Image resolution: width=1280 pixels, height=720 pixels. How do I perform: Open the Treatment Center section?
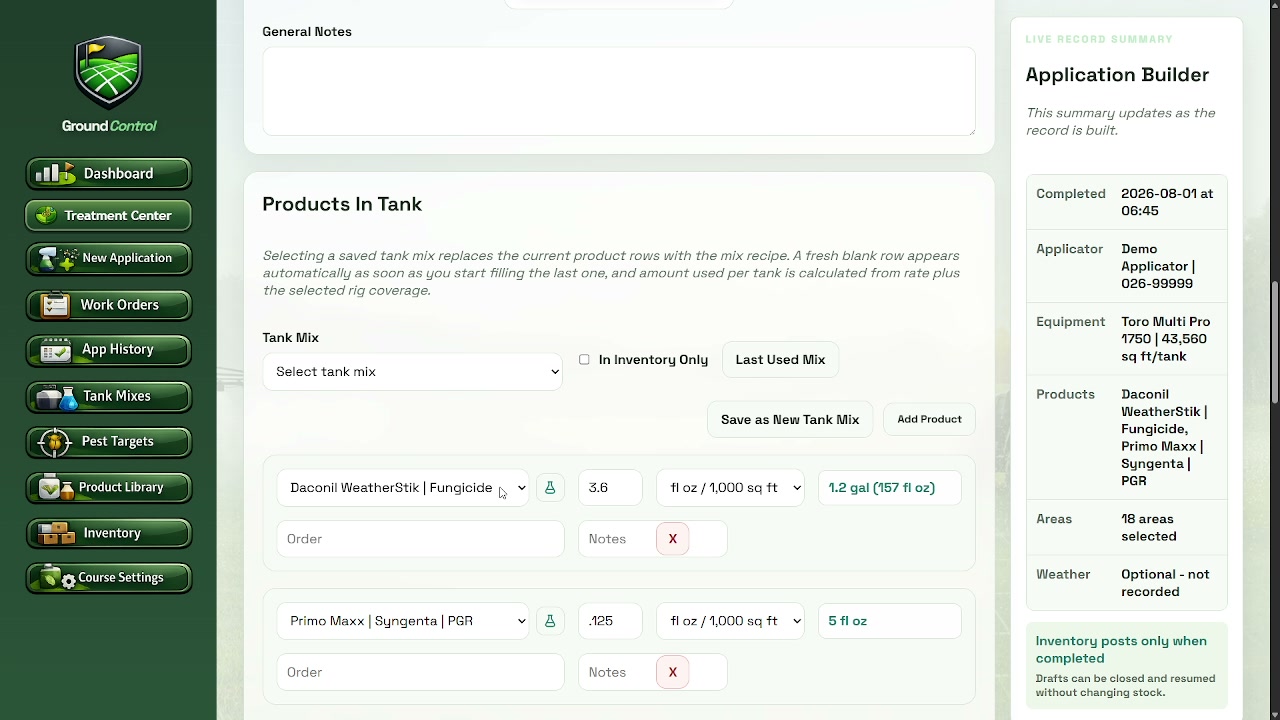tap(108, 216)
